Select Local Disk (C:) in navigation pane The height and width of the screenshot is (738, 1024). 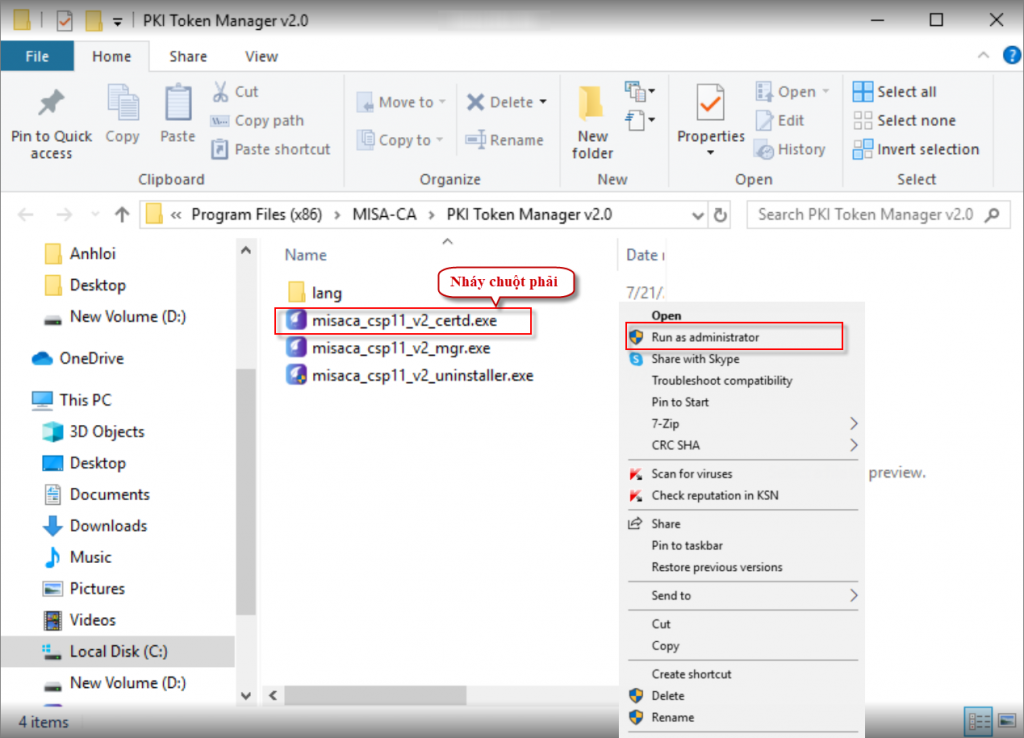point(118,651)
